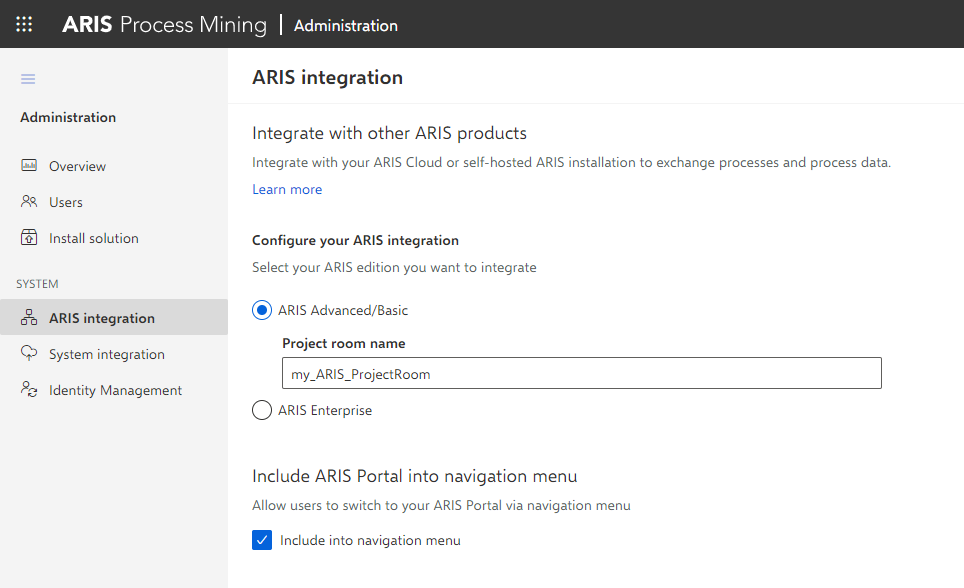Go to the Users page

point(114,202)
